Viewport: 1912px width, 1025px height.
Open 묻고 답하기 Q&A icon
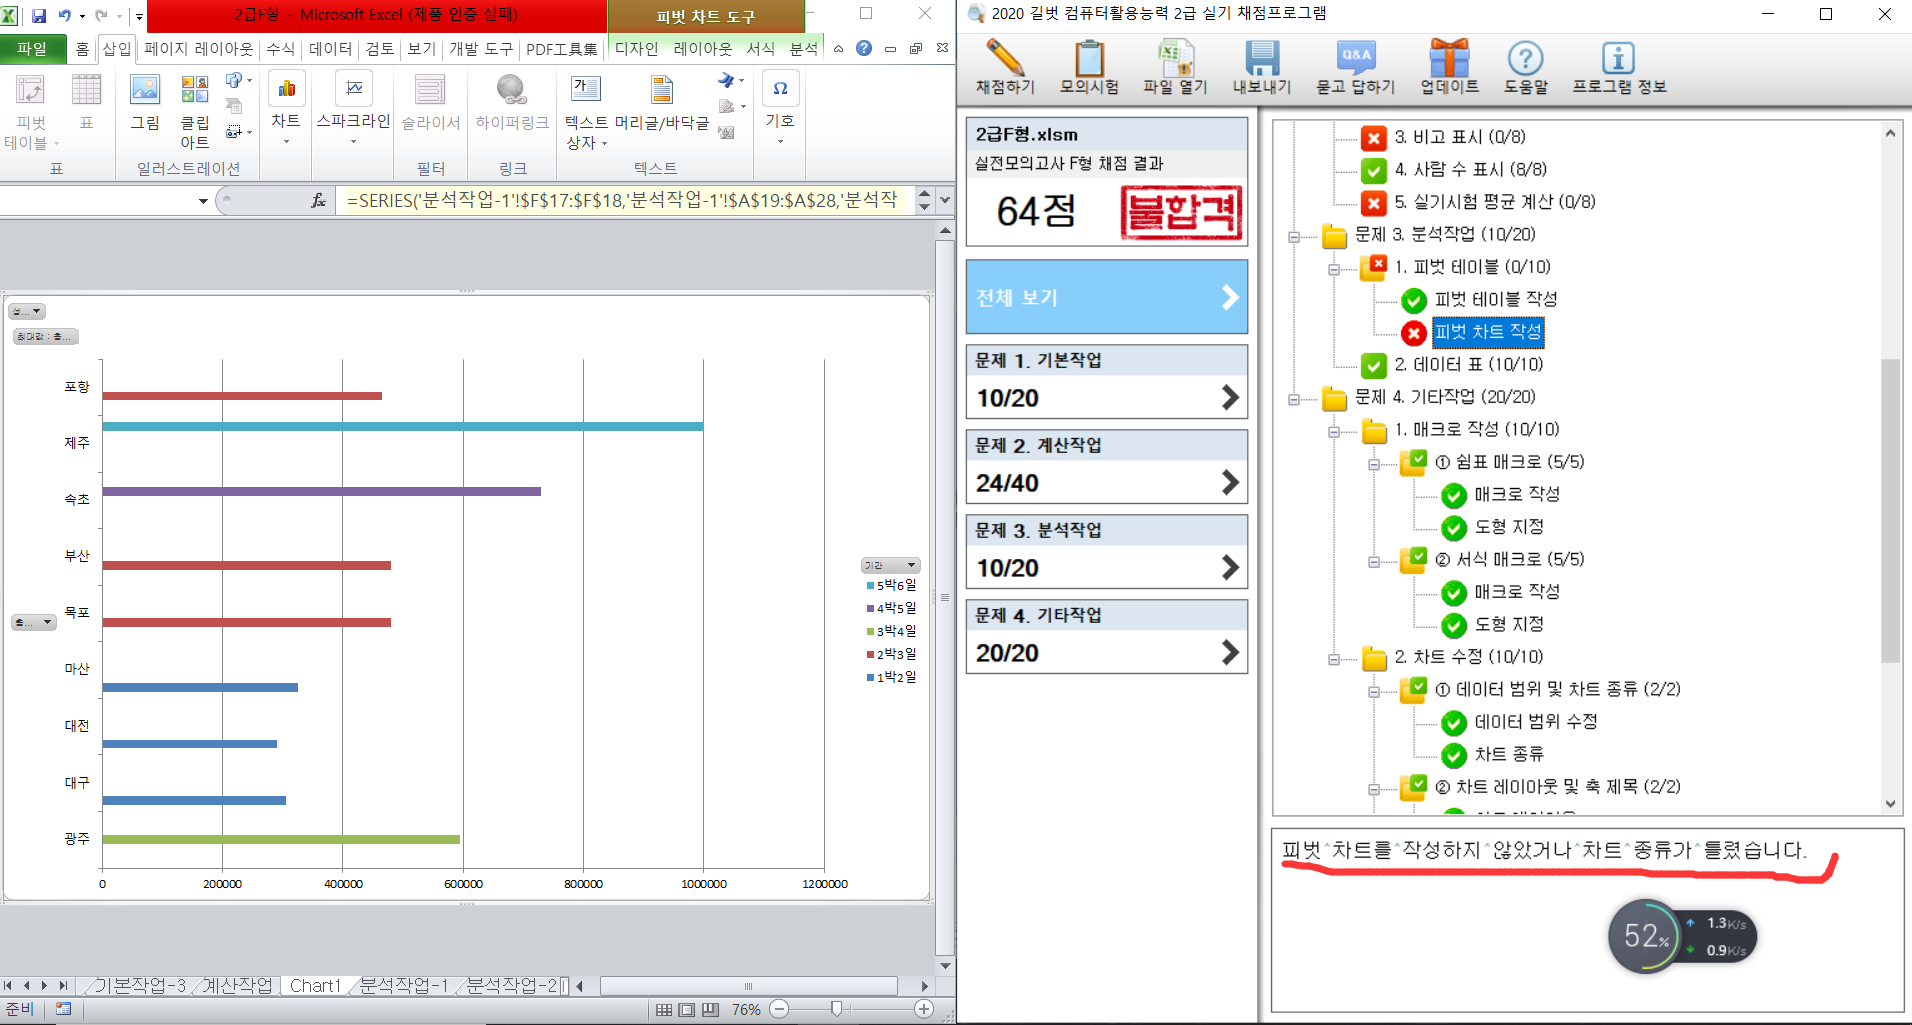1355,60
